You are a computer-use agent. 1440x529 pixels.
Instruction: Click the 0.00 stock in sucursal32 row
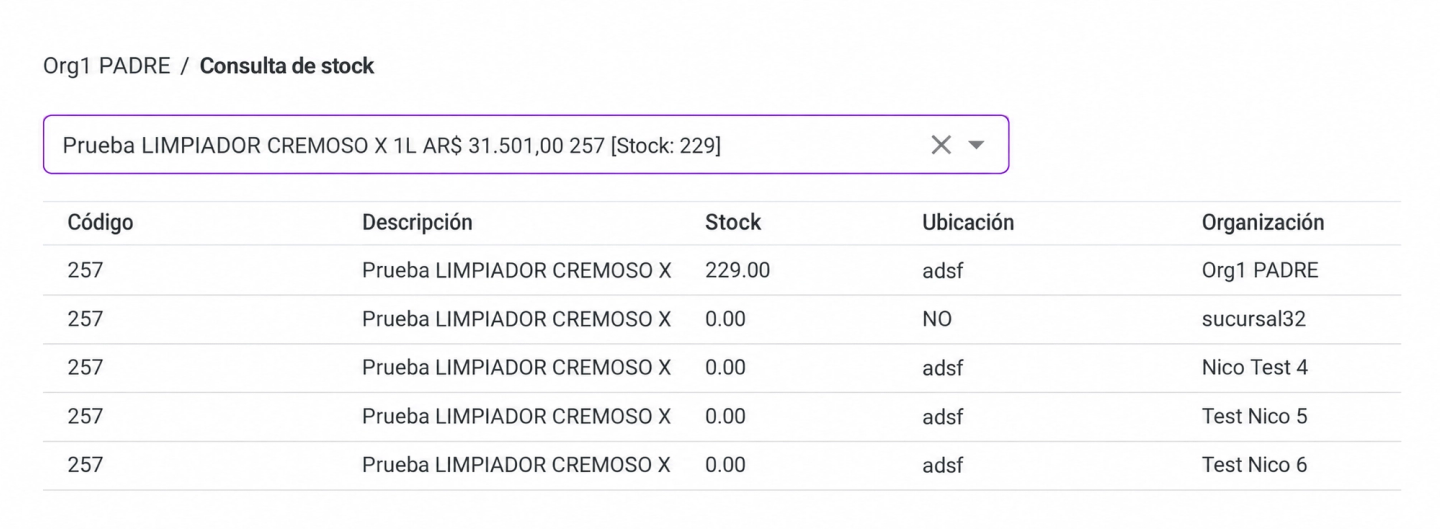pyautogui.click(x=725, y=319)
